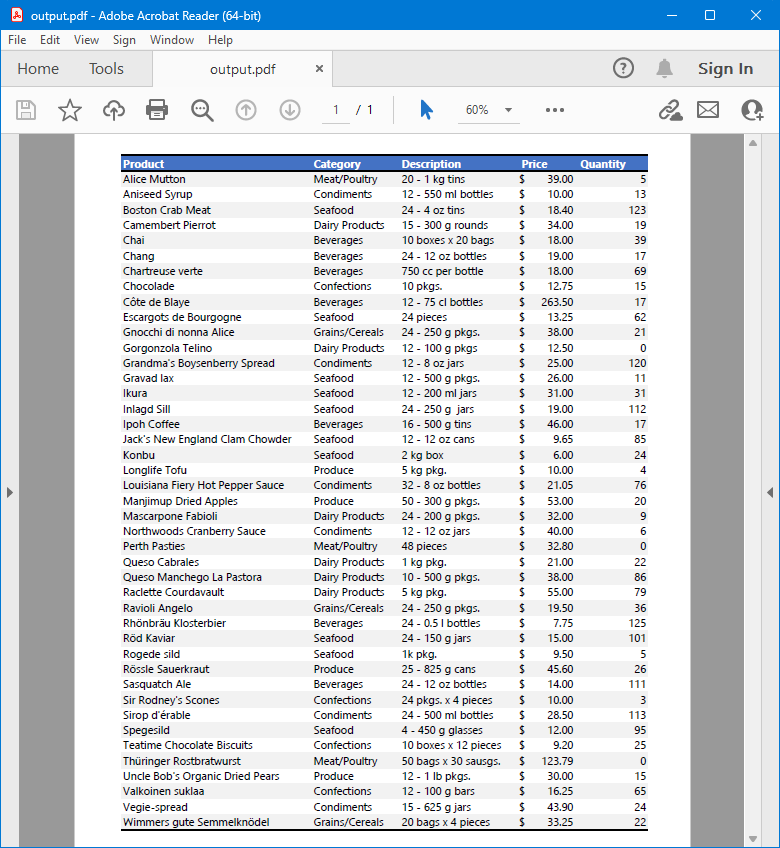The width and height of the screenshot is (780, 848).
Task: Open the Help question mark icon
Action: (623, 68)
